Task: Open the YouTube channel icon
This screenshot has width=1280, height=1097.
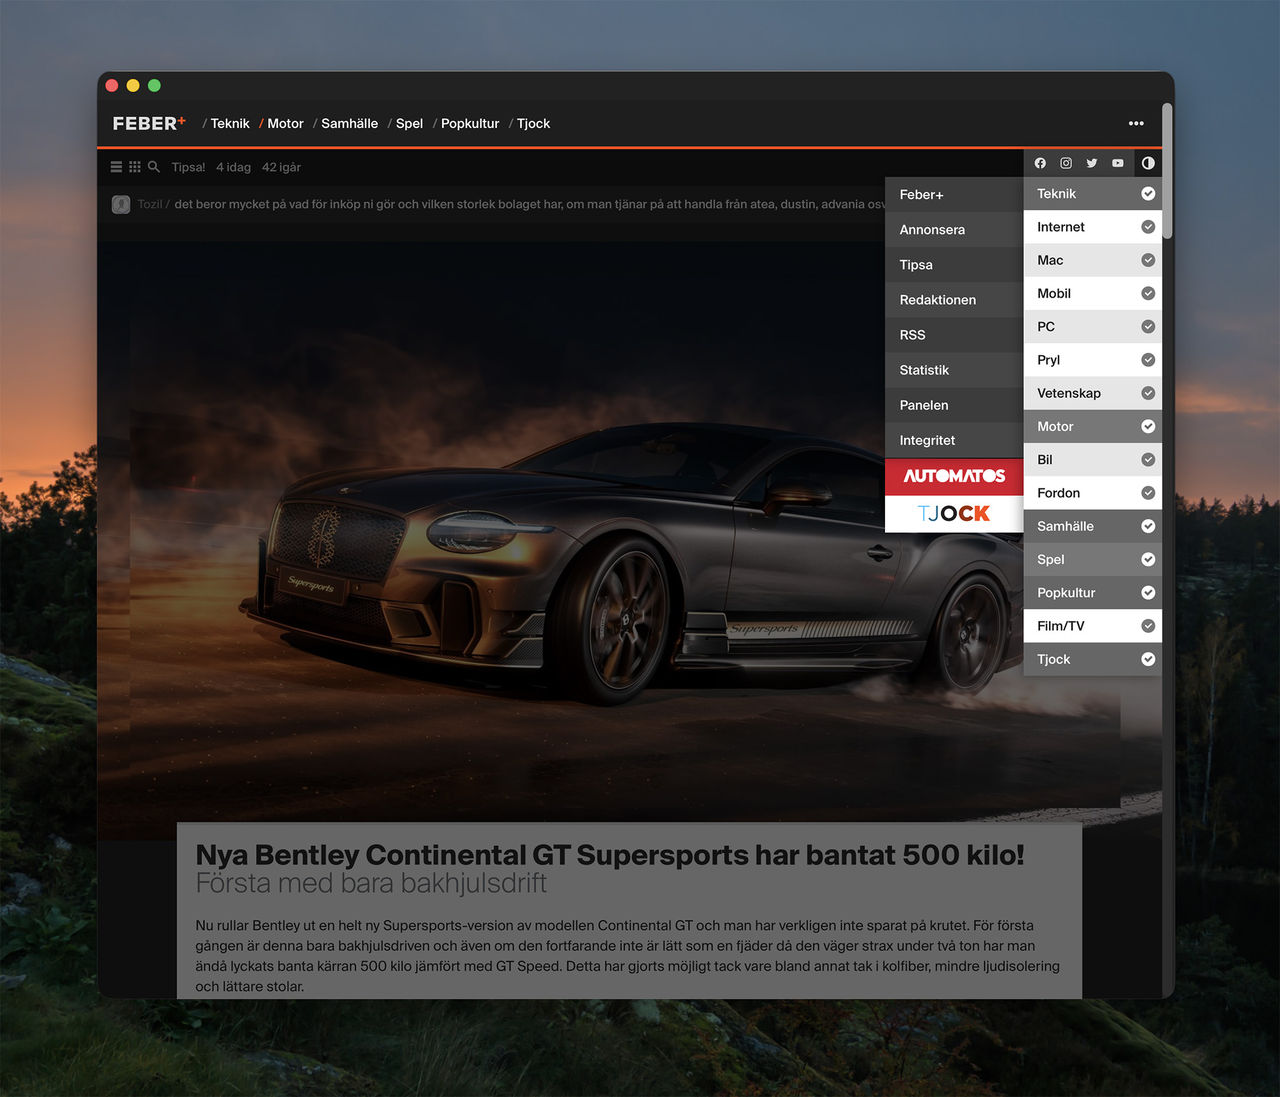Action: click(1118, 163)
